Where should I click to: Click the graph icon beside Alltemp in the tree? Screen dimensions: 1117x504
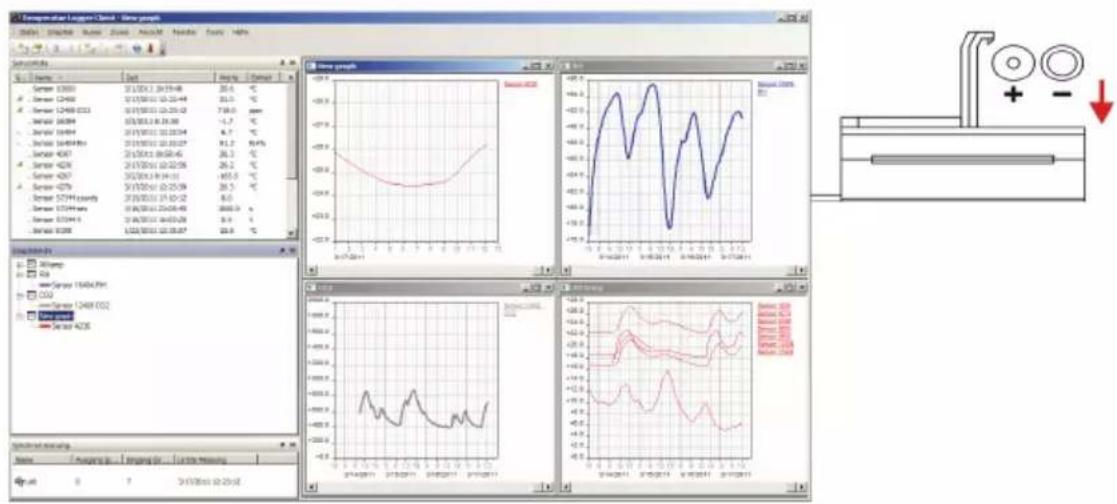click(31, 264)
